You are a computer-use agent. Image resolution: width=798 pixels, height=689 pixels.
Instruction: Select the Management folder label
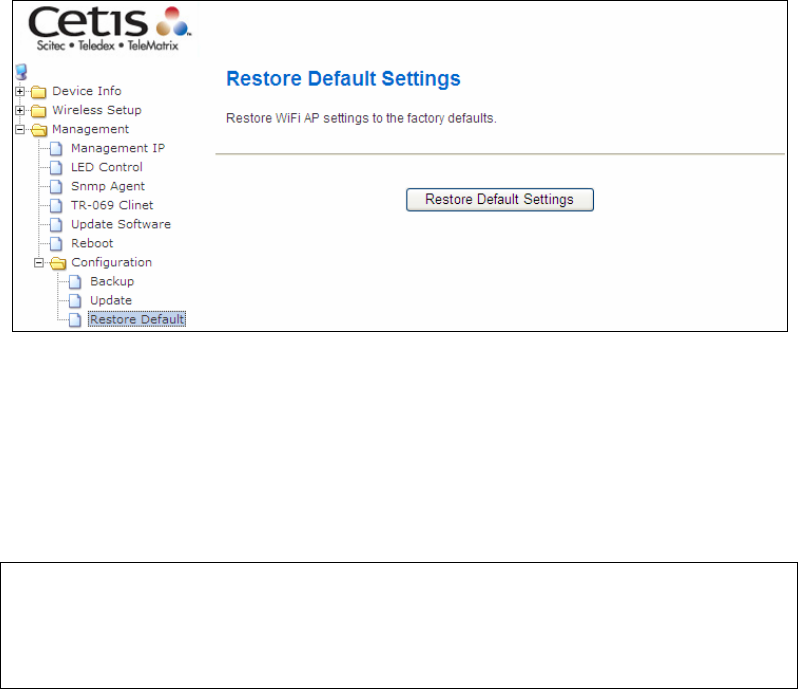(x=91, y=129)
